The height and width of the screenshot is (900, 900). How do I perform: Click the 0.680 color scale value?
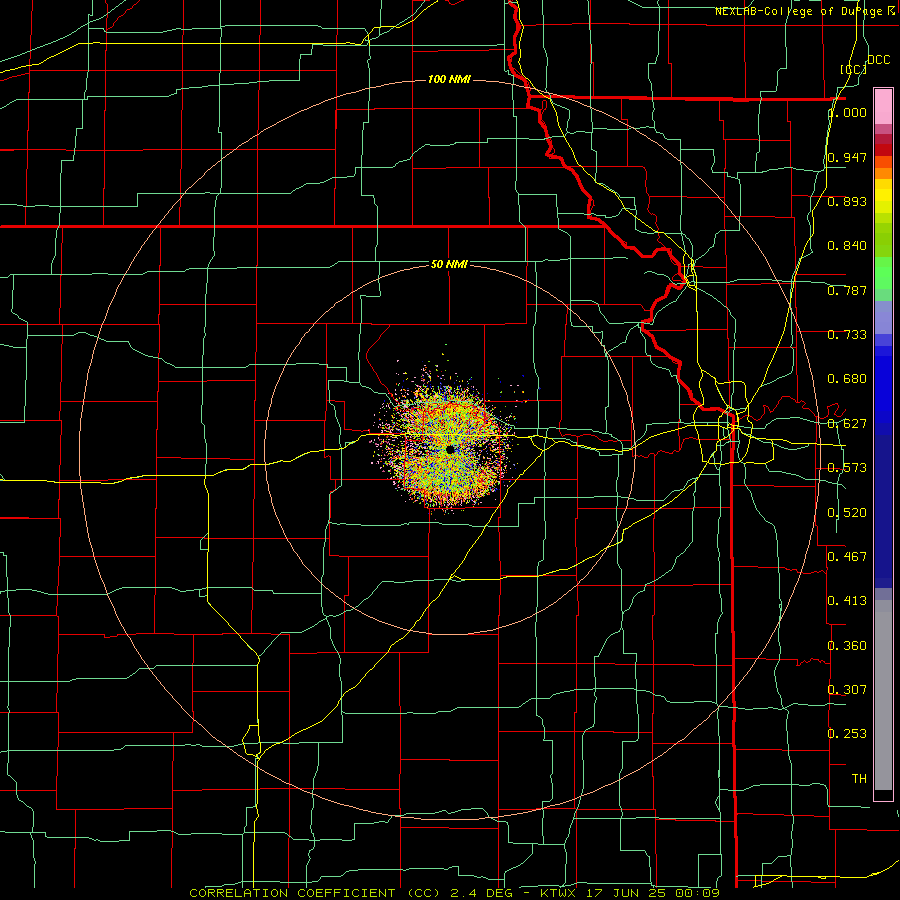tap(847, 379)
